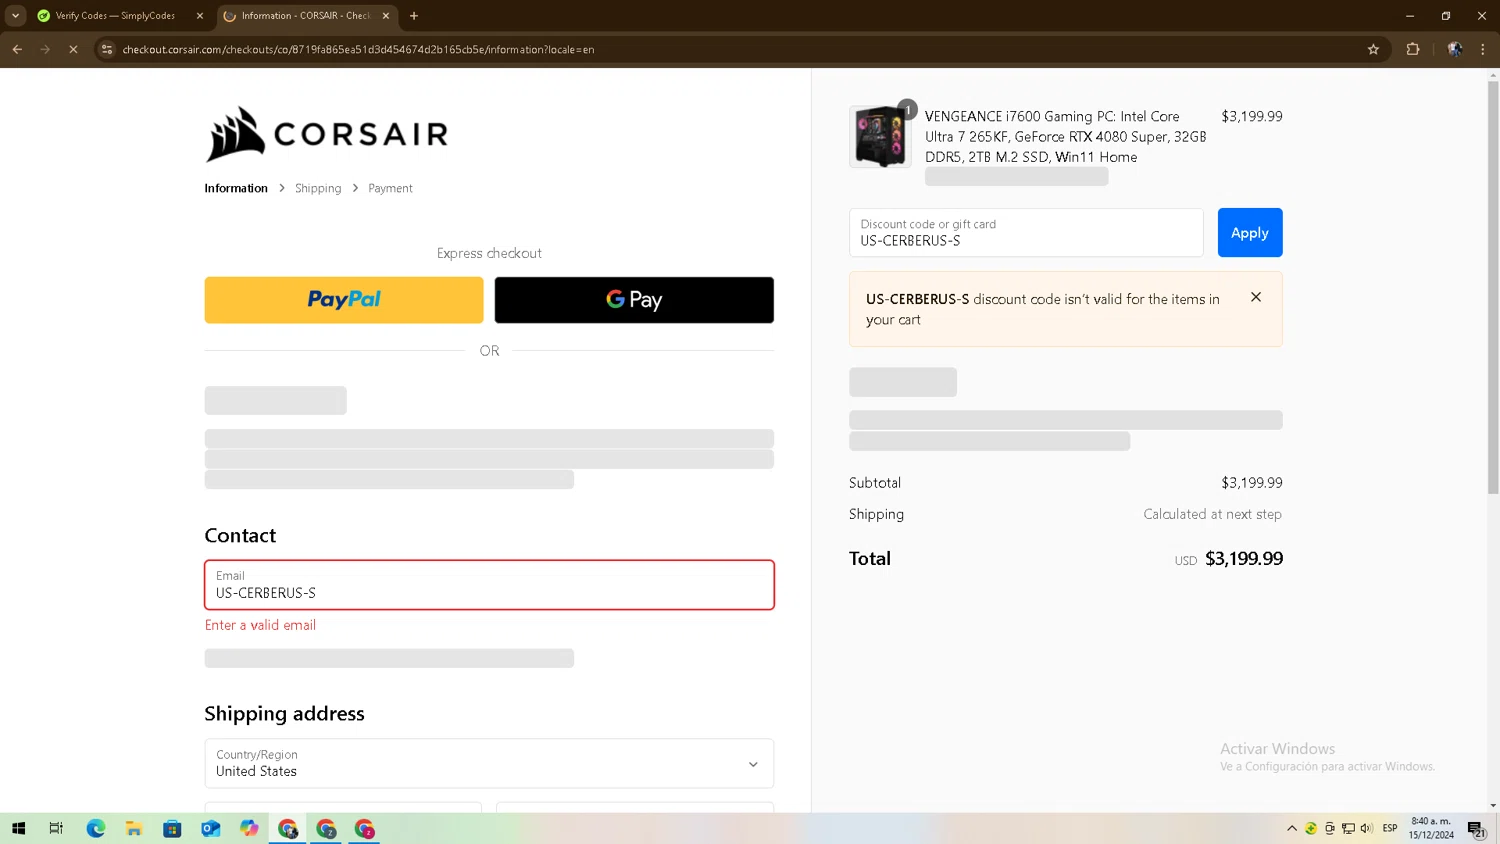Viewport: 1500px width, 844px height.
Task: Click the Subtotal amount $3,199.99
Action: [1252, 483]
